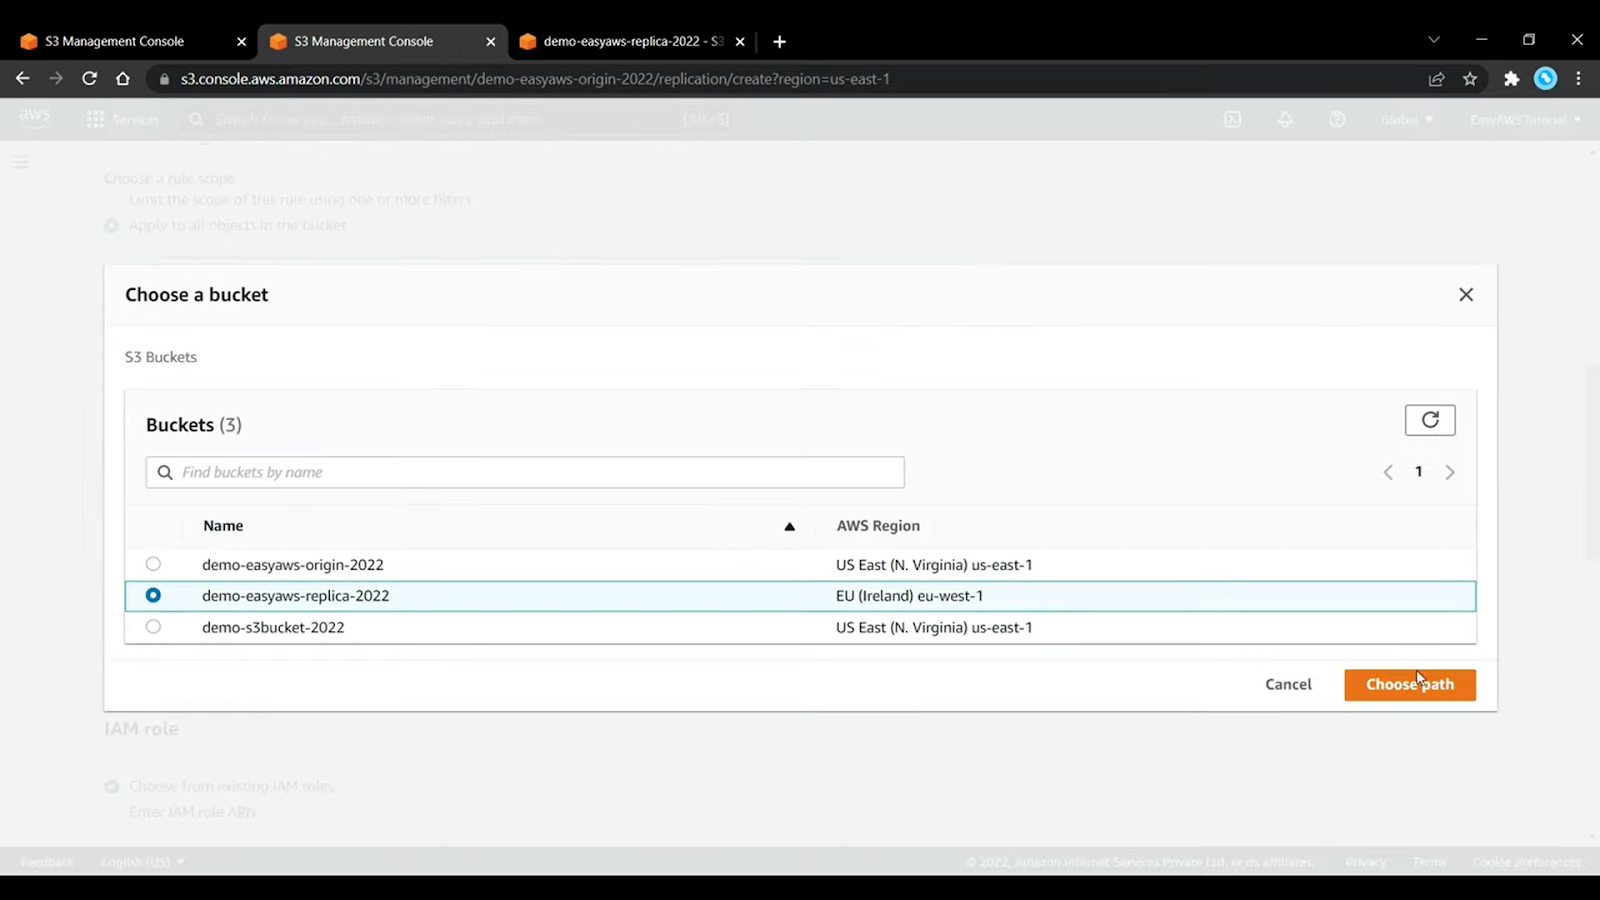The width and height of the screenshot is (1600, 900).
Task: Open the browser home page
Action: coord(123,79)
